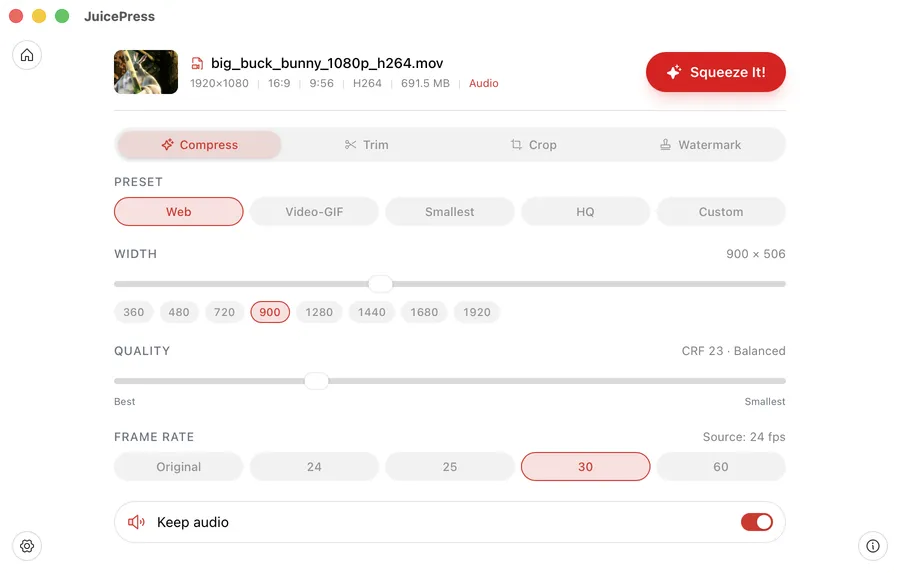Click the Quality slider handle
The image size is (900, 573).
point(316,381)
